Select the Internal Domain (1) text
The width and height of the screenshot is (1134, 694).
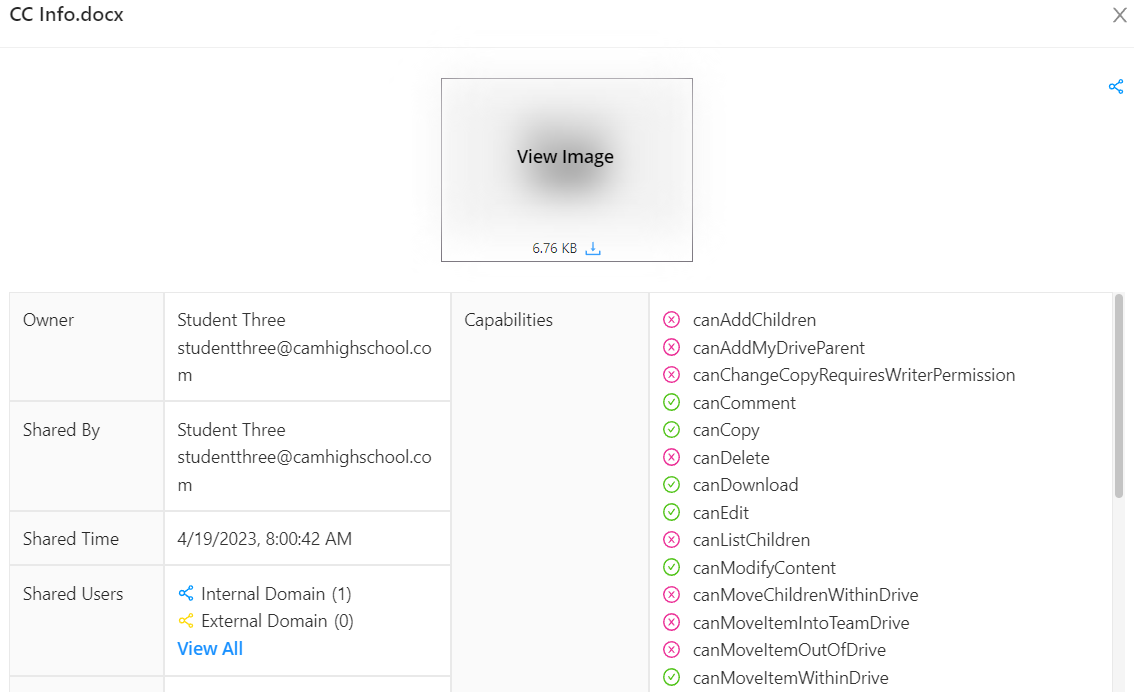tap(276, 594)
